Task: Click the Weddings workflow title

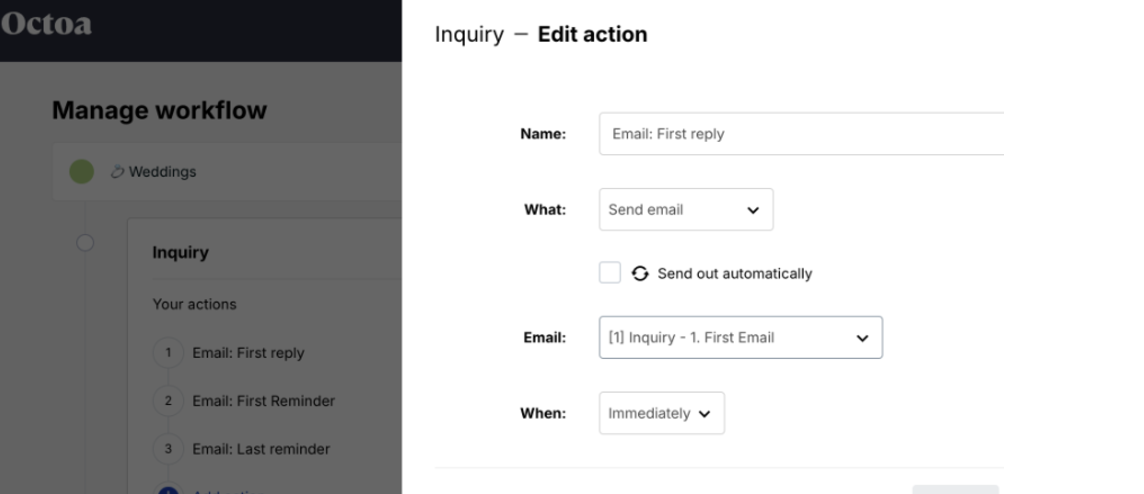Action: [162, 171]
